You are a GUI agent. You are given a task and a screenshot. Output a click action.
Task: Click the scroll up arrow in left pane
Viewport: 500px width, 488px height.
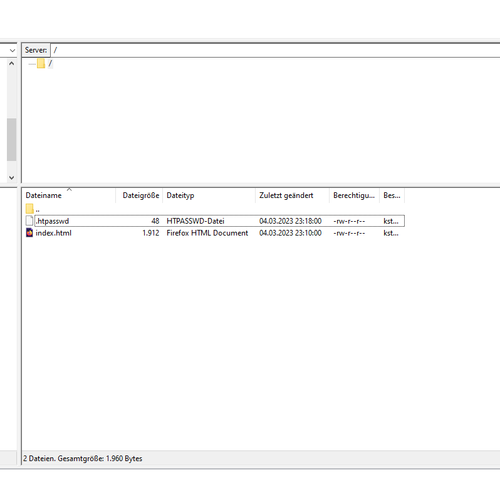point(12,63)
